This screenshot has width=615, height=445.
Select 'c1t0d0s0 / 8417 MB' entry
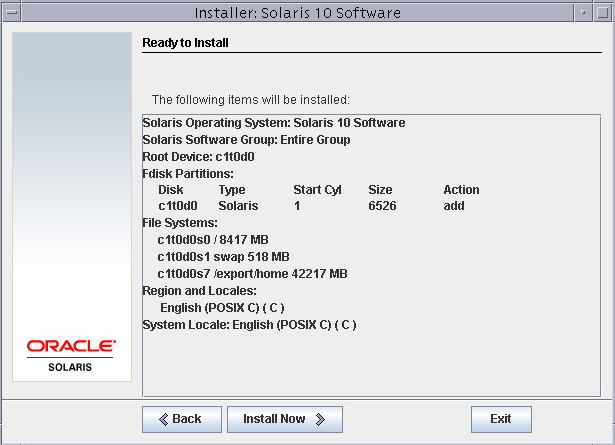tap(213, 240)
